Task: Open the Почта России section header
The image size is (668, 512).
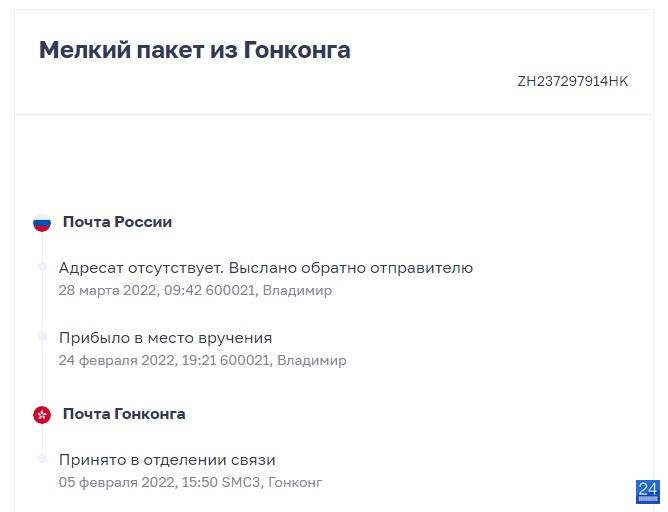Action: pos(117,222)
